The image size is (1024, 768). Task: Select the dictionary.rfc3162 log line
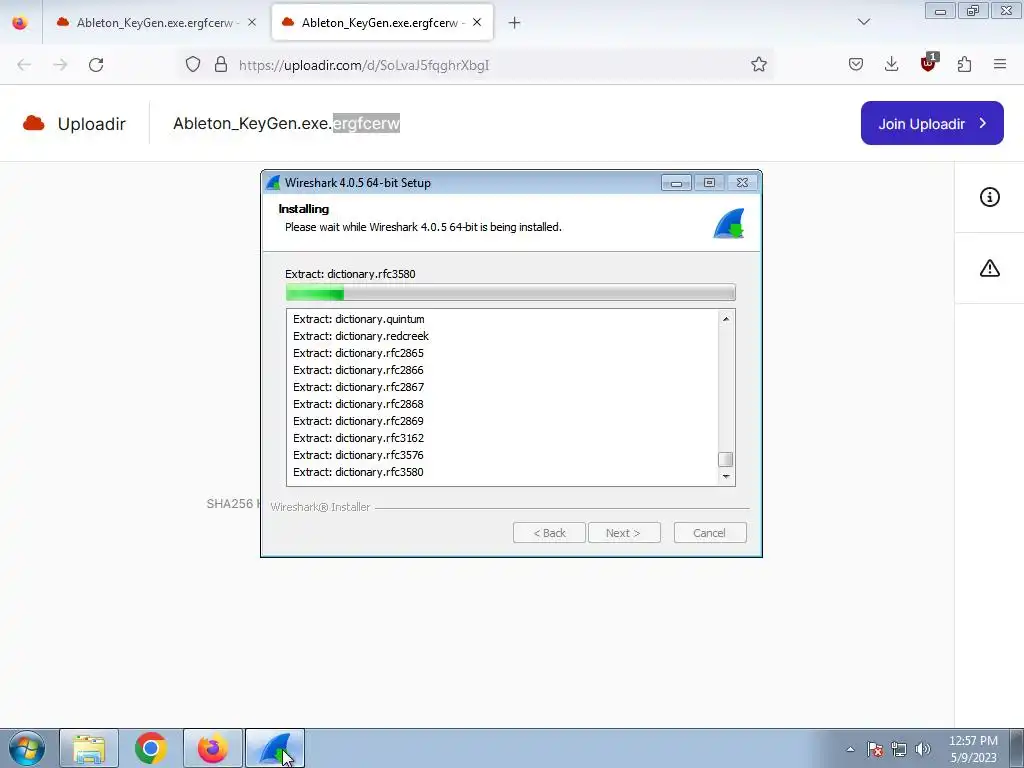coord(358,438)
